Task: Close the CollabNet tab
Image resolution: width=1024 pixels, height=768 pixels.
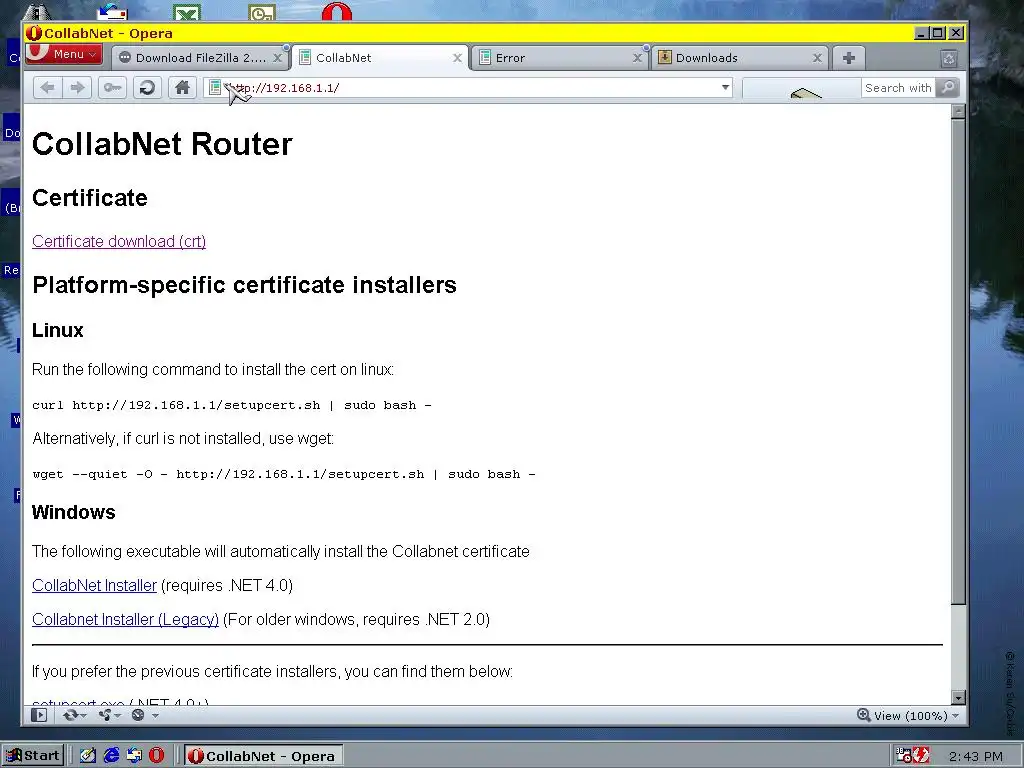Action: [458, 58]
